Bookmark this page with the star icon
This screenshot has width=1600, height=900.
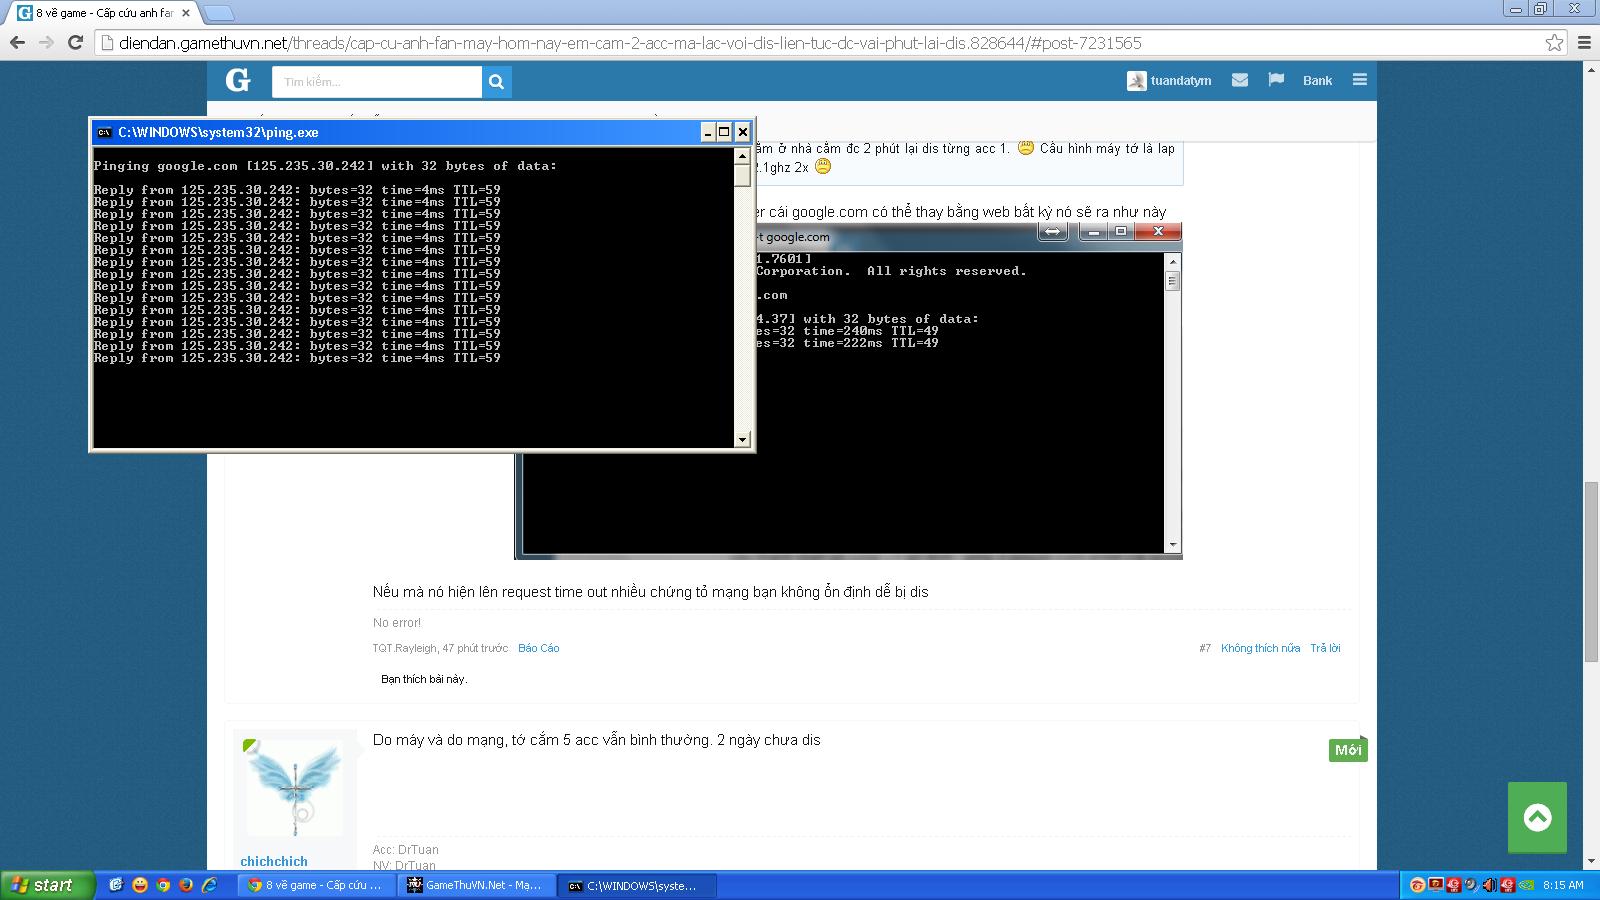[1554, 42]
